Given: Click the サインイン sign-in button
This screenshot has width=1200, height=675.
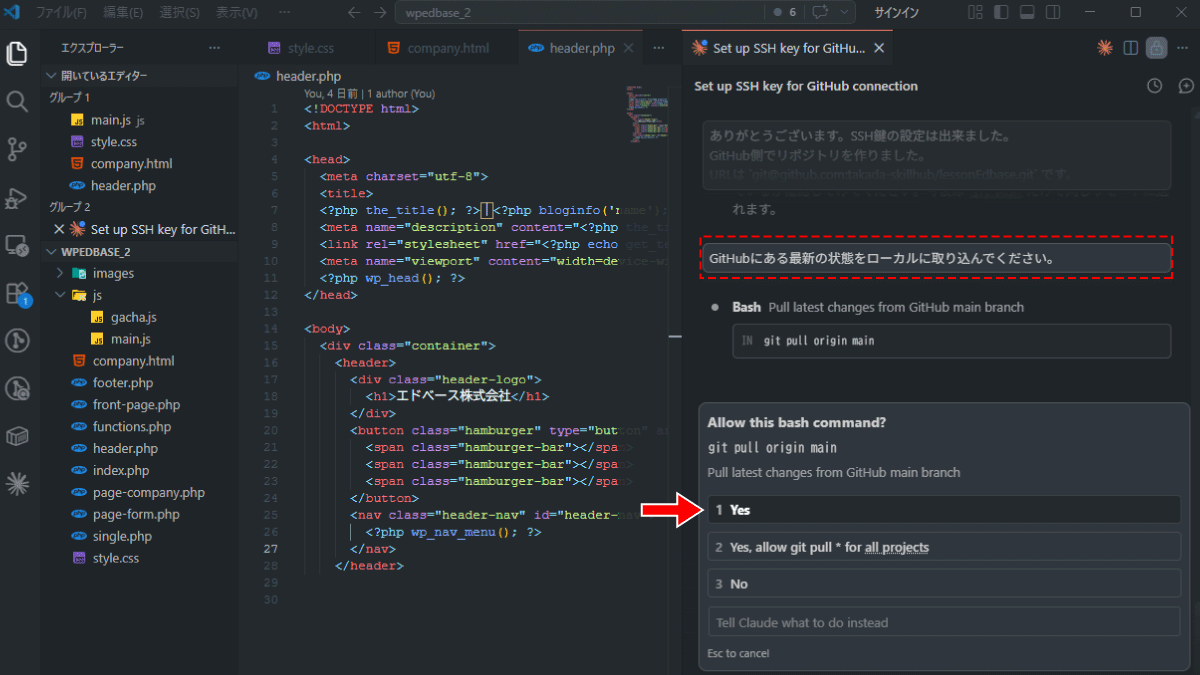Looking at the screenshot, I should [x=895, y=13].
